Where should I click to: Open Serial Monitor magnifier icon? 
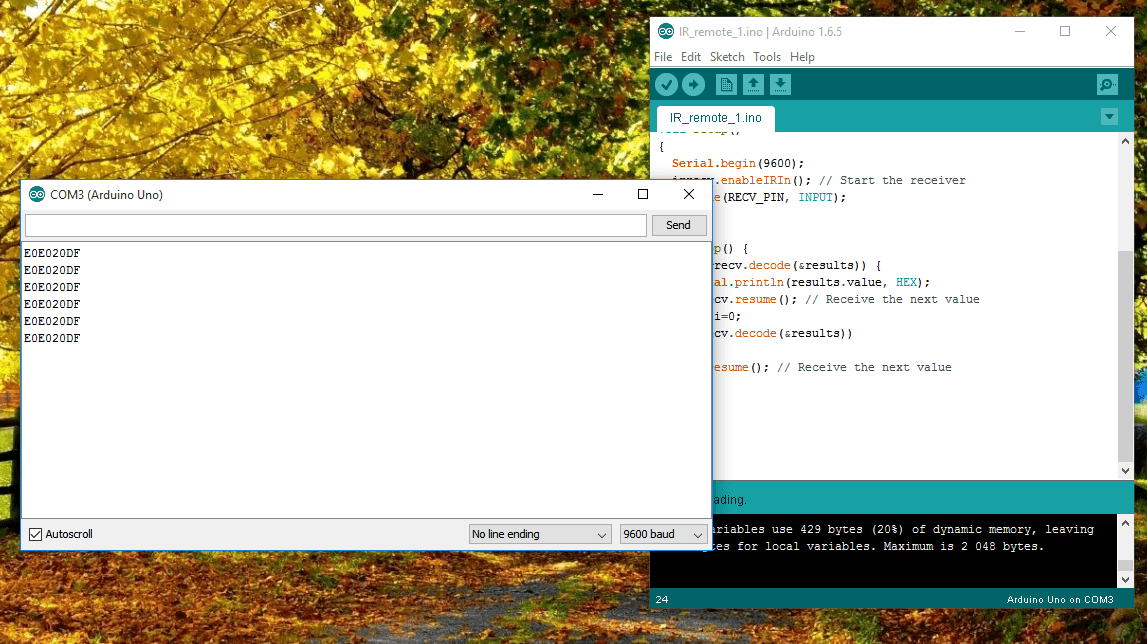point(1107,85)
